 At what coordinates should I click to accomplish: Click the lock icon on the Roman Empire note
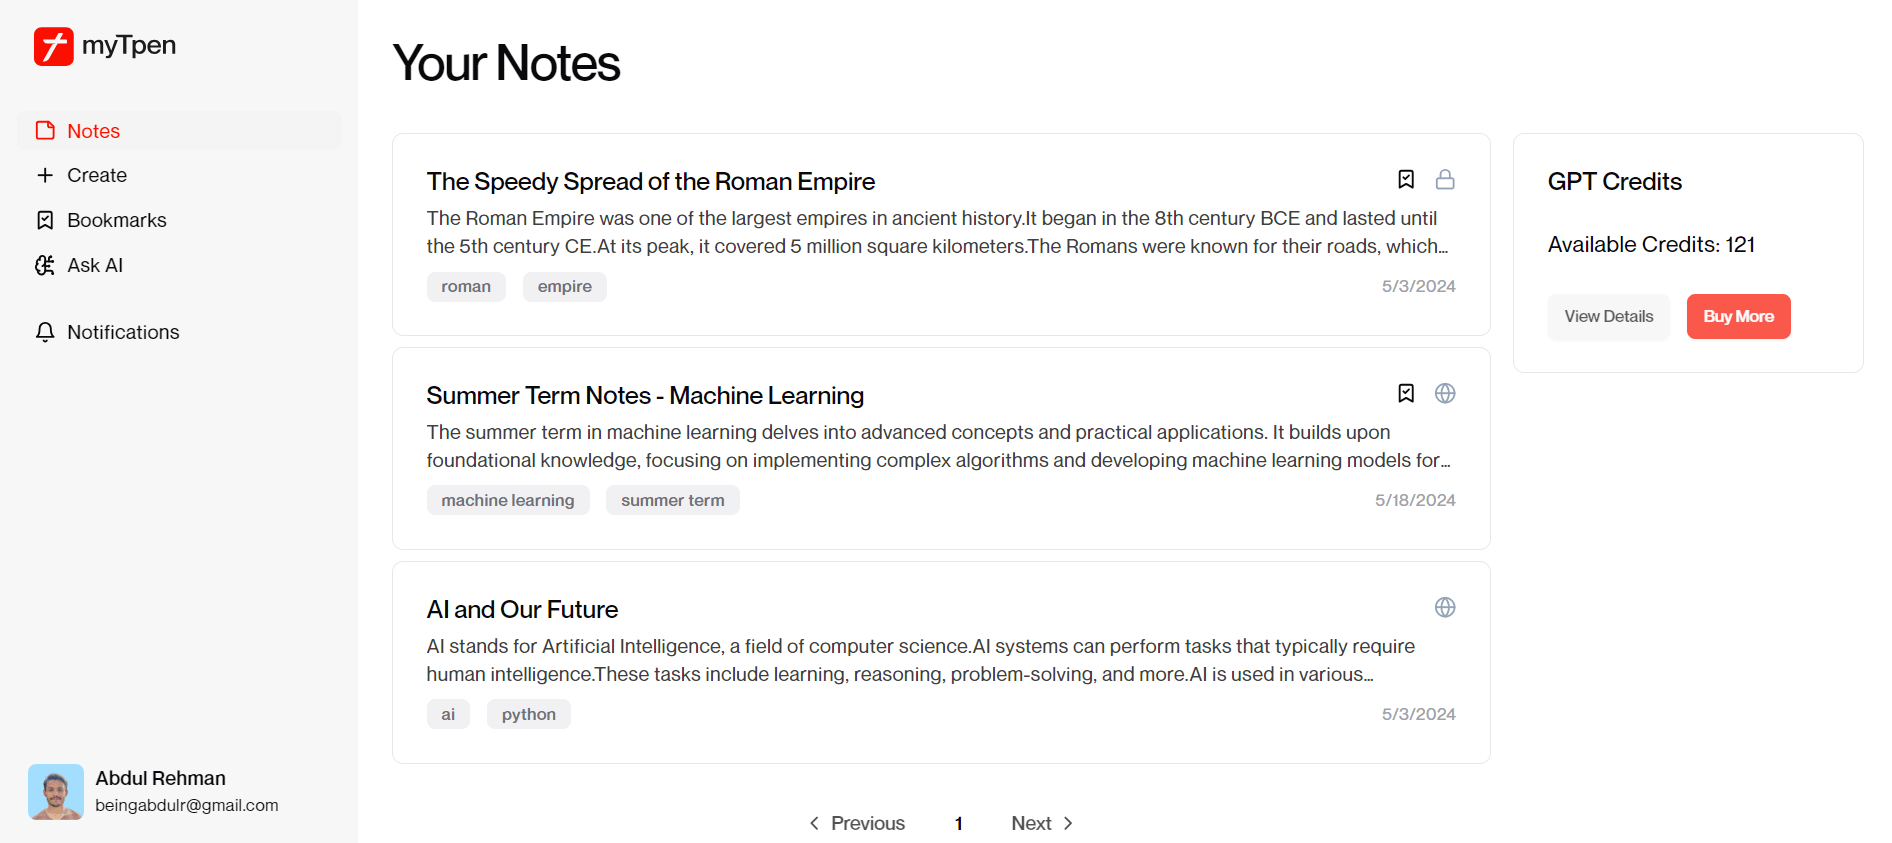pyautogui.click(x=1445, y=179)
